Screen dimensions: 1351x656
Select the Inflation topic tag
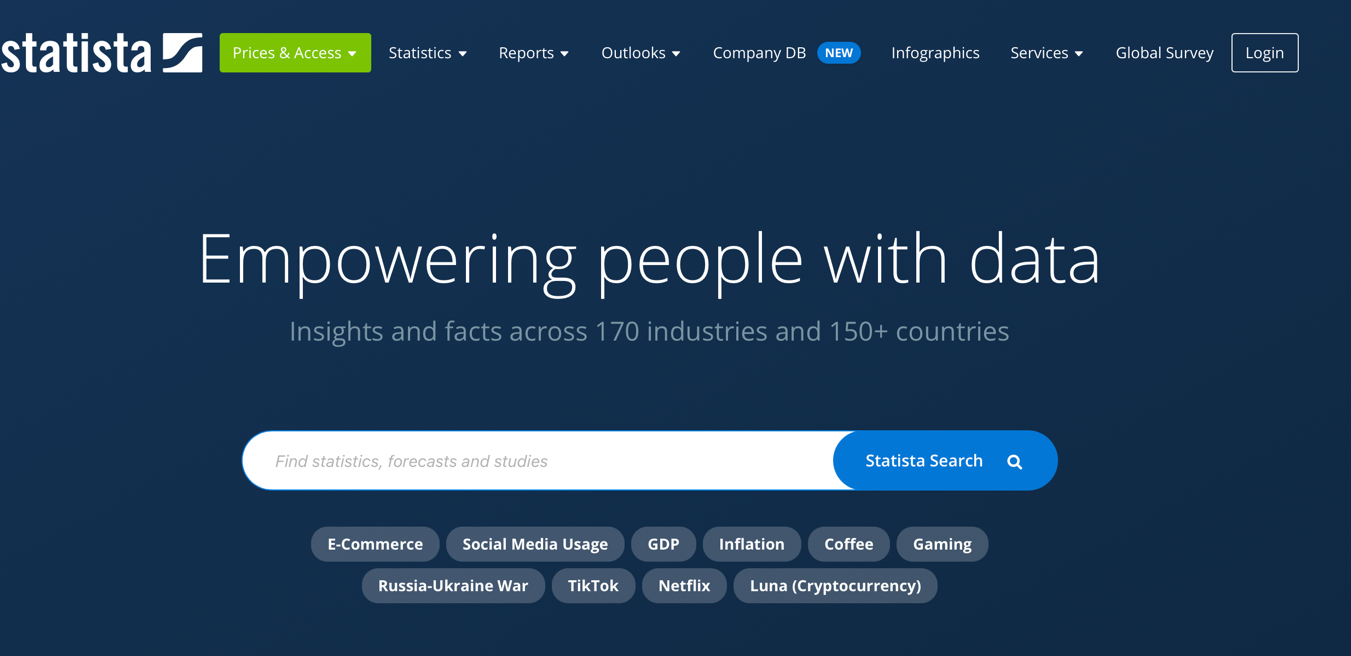click(x=751, y=544)
